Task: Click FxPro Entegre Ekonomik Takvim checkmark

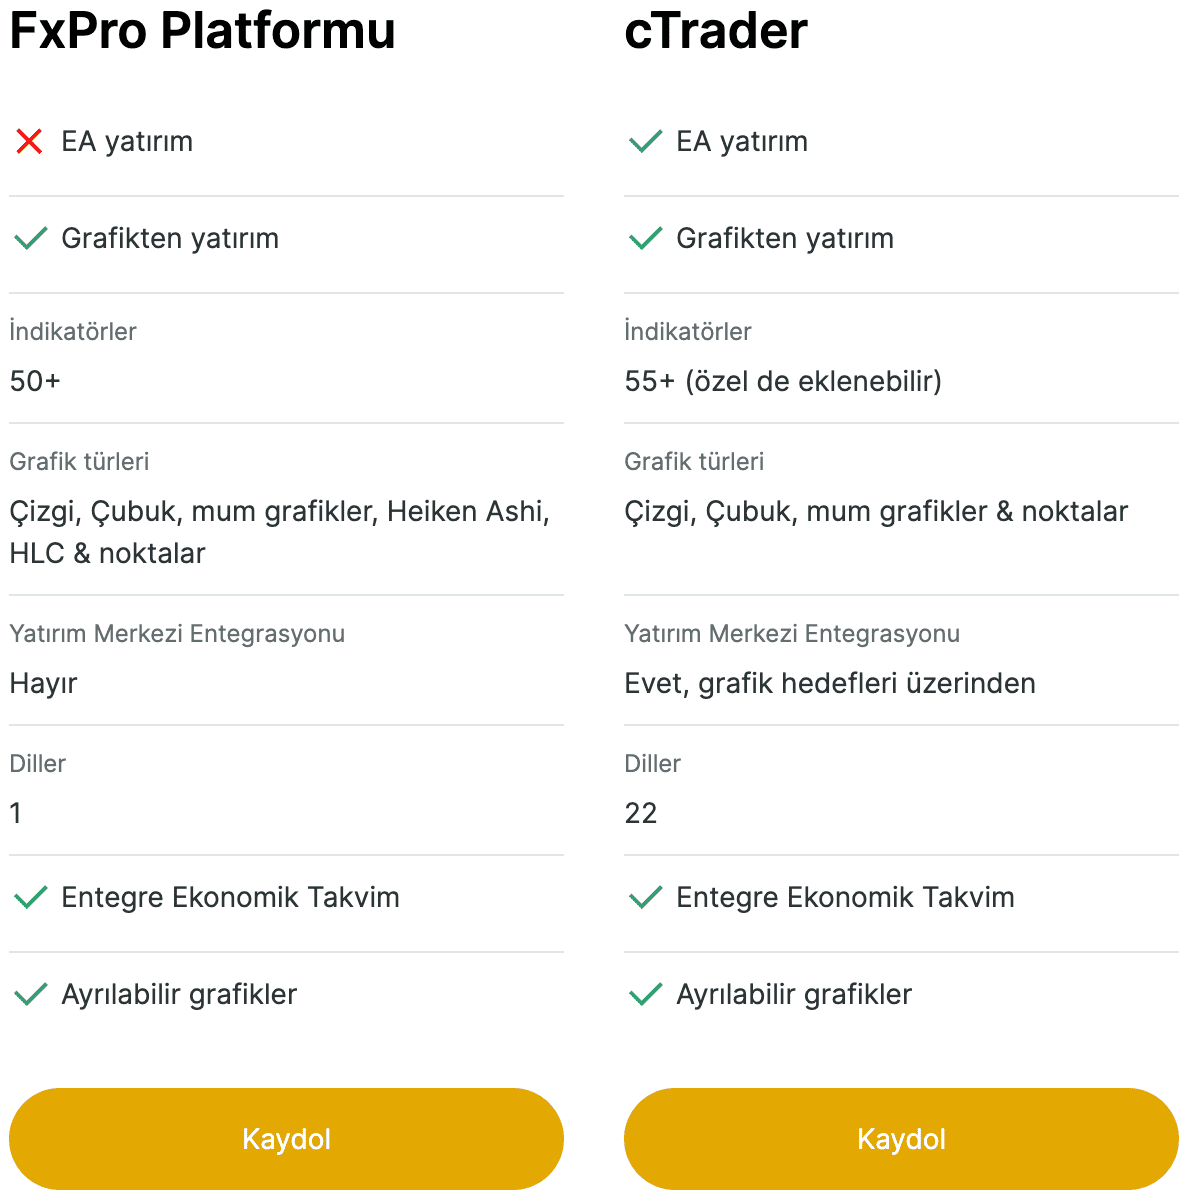Action: click(31, 897)
